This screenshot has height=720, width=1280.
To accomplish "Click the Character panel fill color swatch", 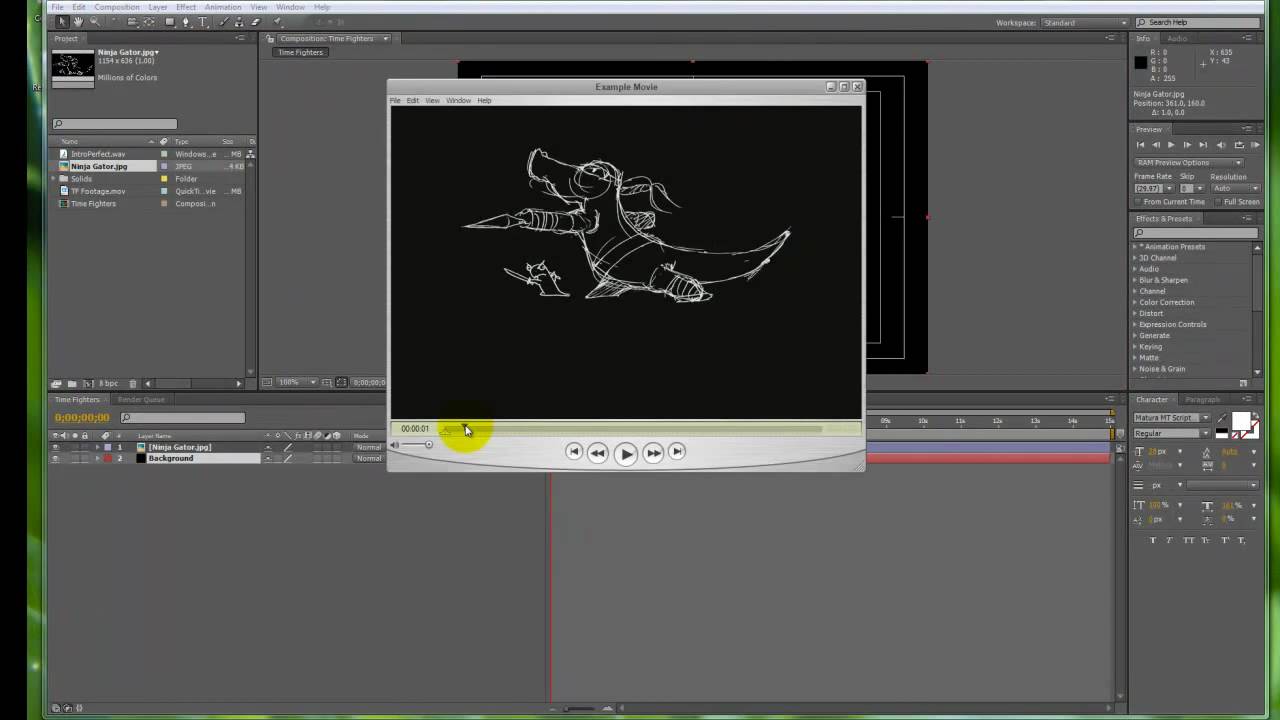I will [1241, 421].
